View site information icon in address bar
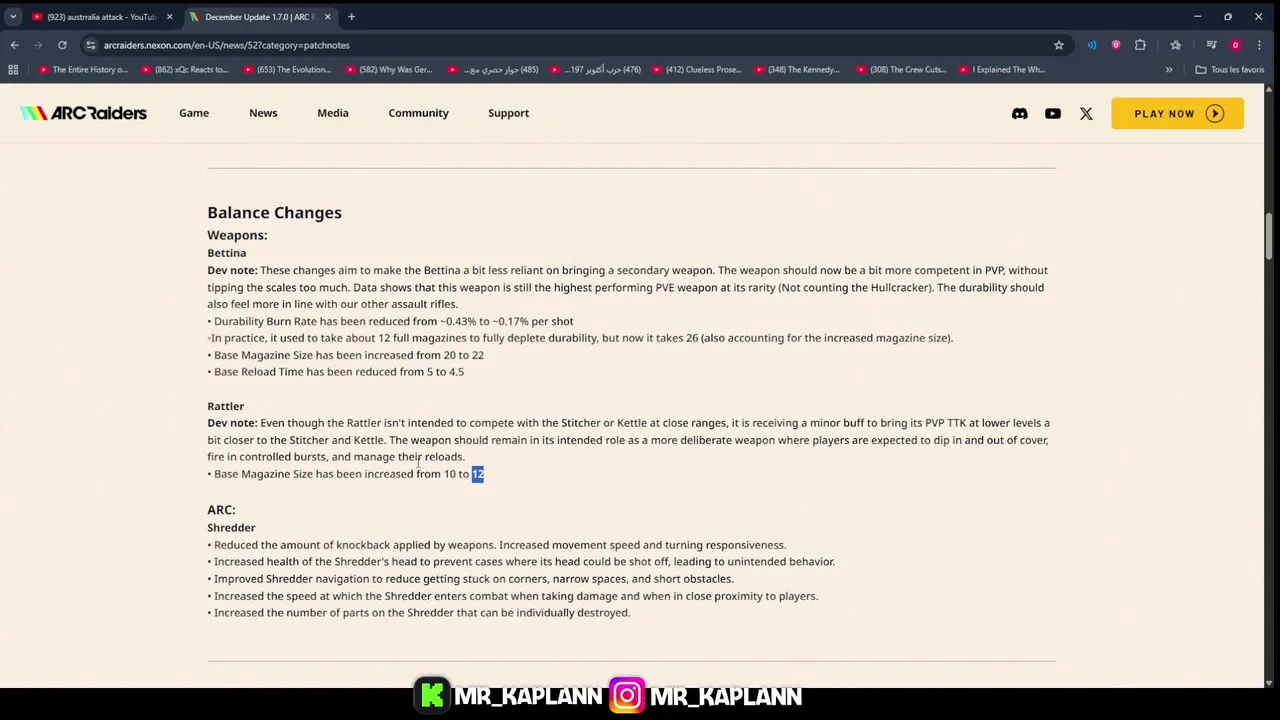 90,45
